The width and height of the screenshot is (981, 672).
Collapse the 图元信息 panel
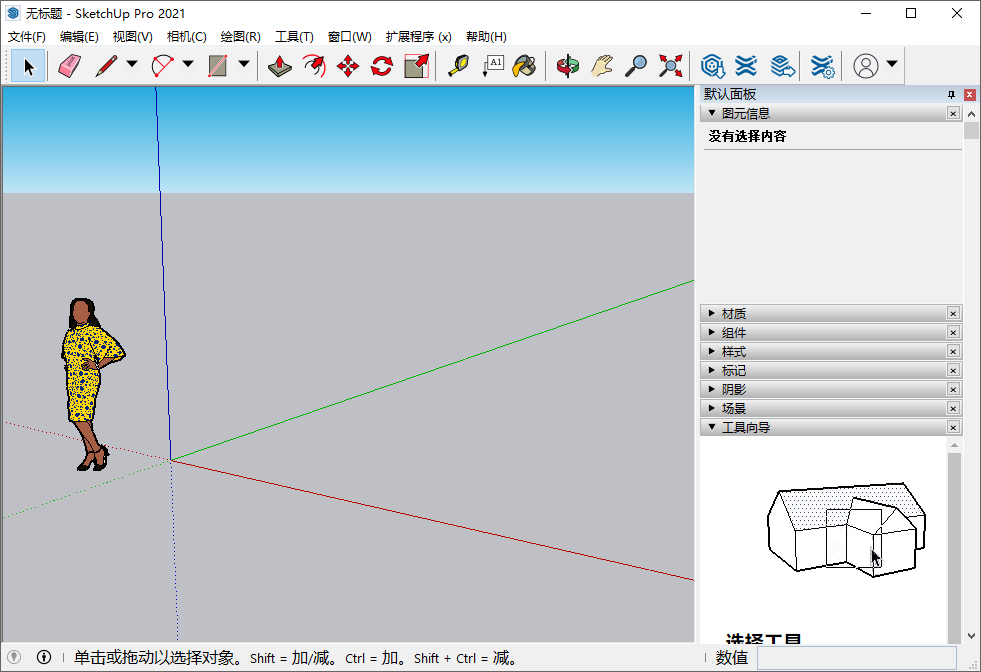point(713,113)
